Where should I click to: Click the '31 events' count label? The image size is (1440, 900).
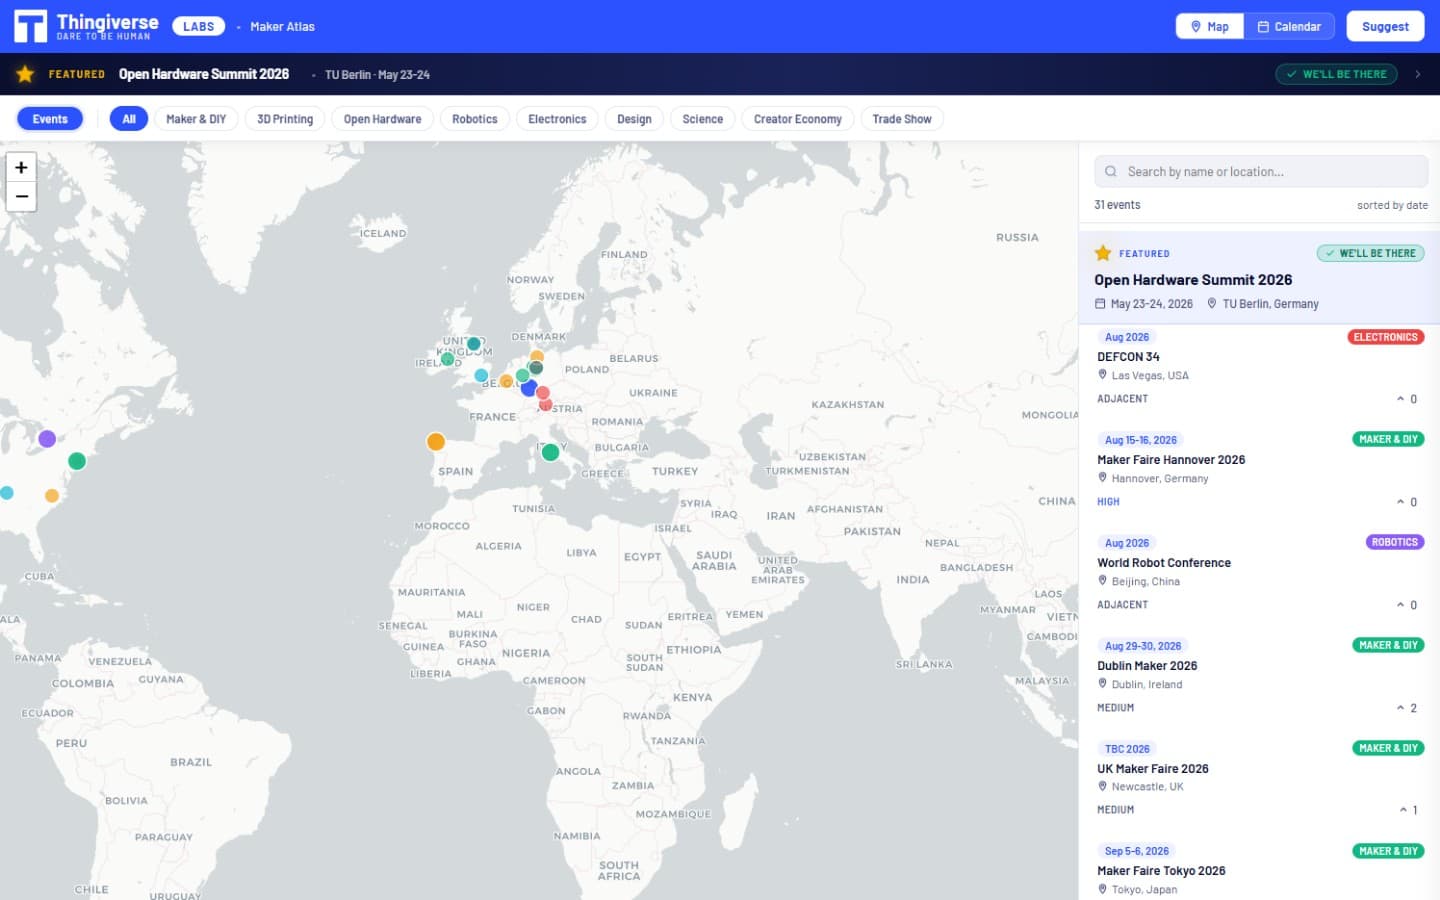tap(1117, 205)
